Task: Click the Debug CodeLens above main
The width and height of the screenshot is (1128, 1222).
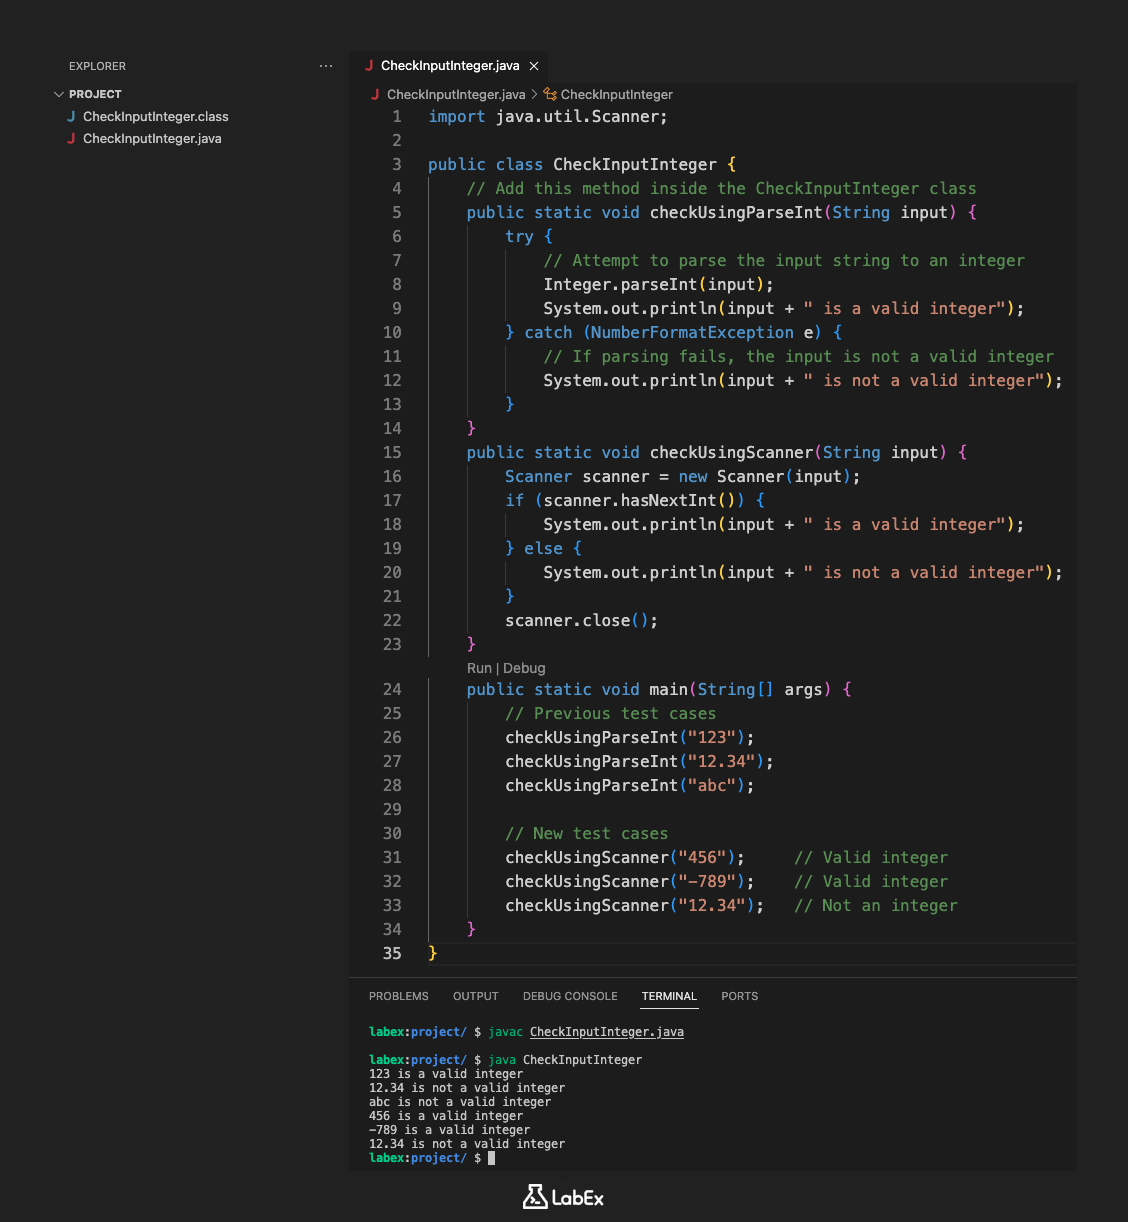Action: 524,668
